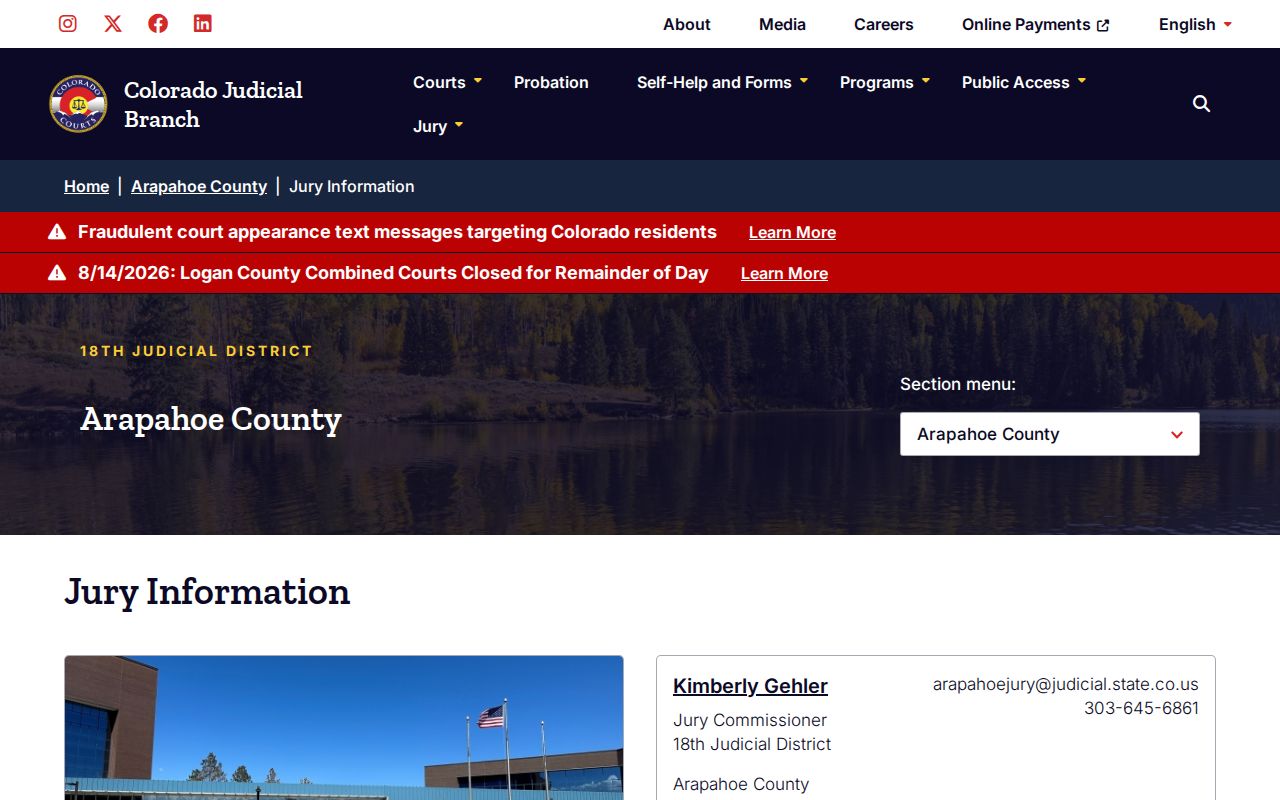The height and width of the screenshot is (800, 1280).
Task: Open the About page
Action: tap(687, 24)
